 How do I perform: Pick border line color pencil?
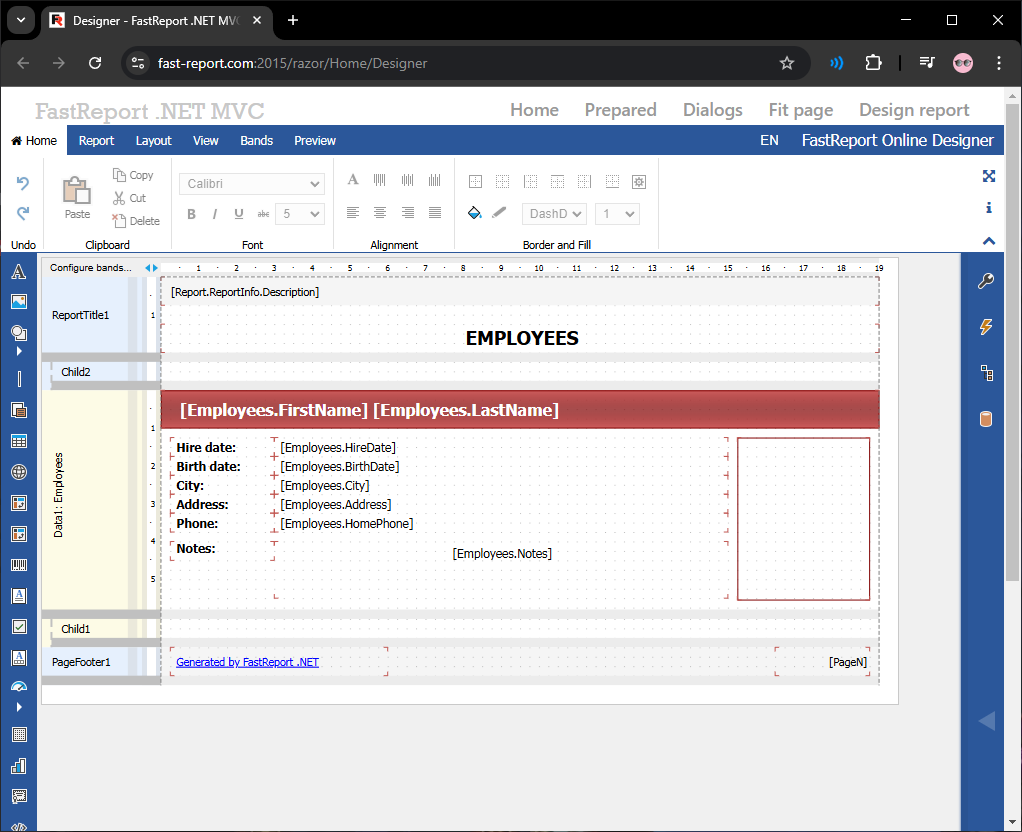[499, 213]
